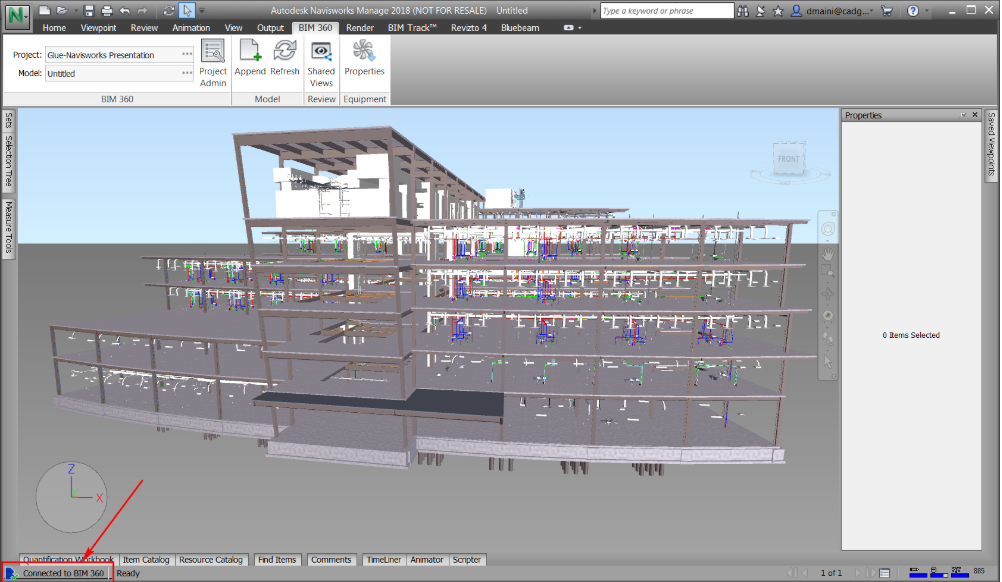Click the Favorites star icon
Screen dimensions: 1002x582
point(778,11)
